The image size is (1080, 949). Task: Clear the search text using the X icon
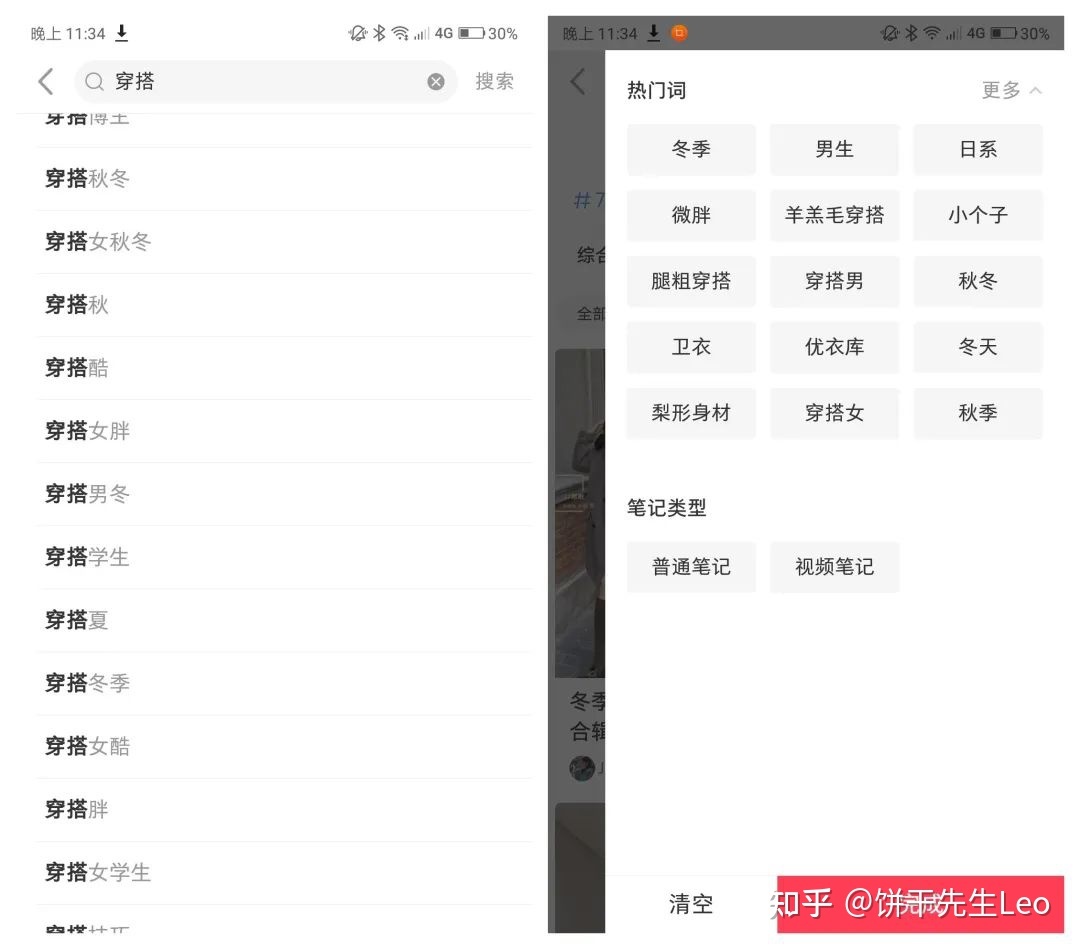coord(435,82)
